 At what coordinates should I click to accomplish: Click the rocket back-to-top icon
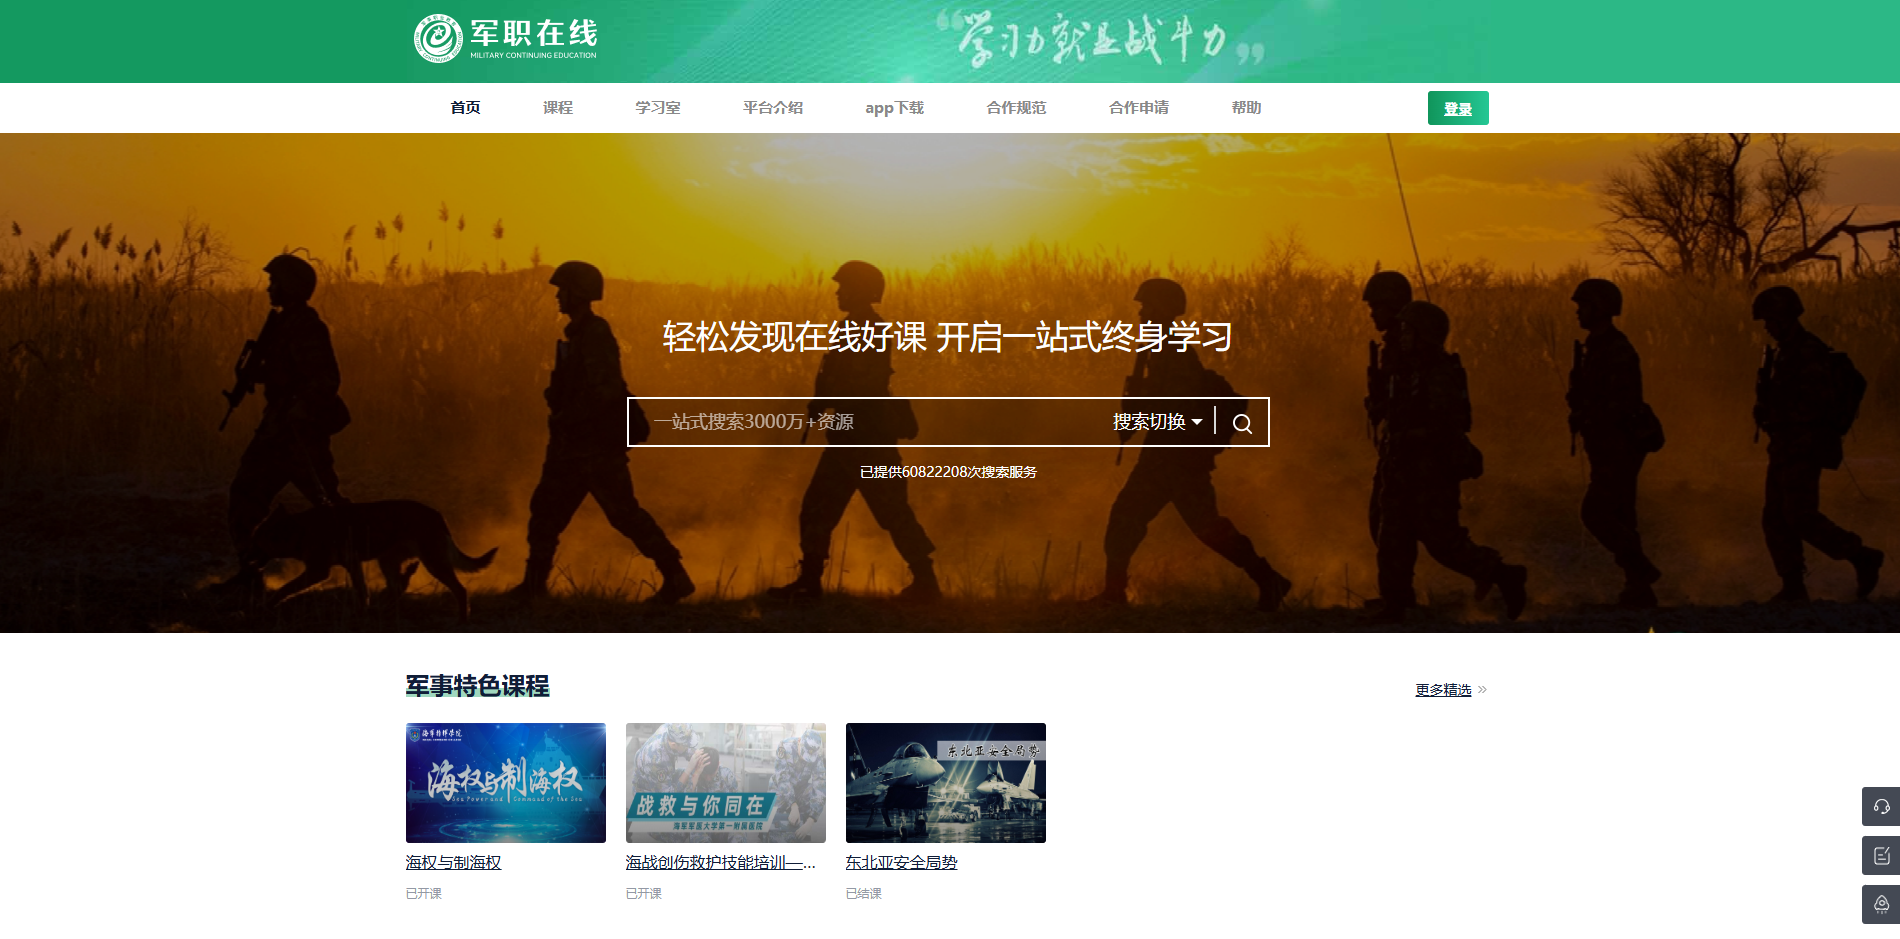1881,904
